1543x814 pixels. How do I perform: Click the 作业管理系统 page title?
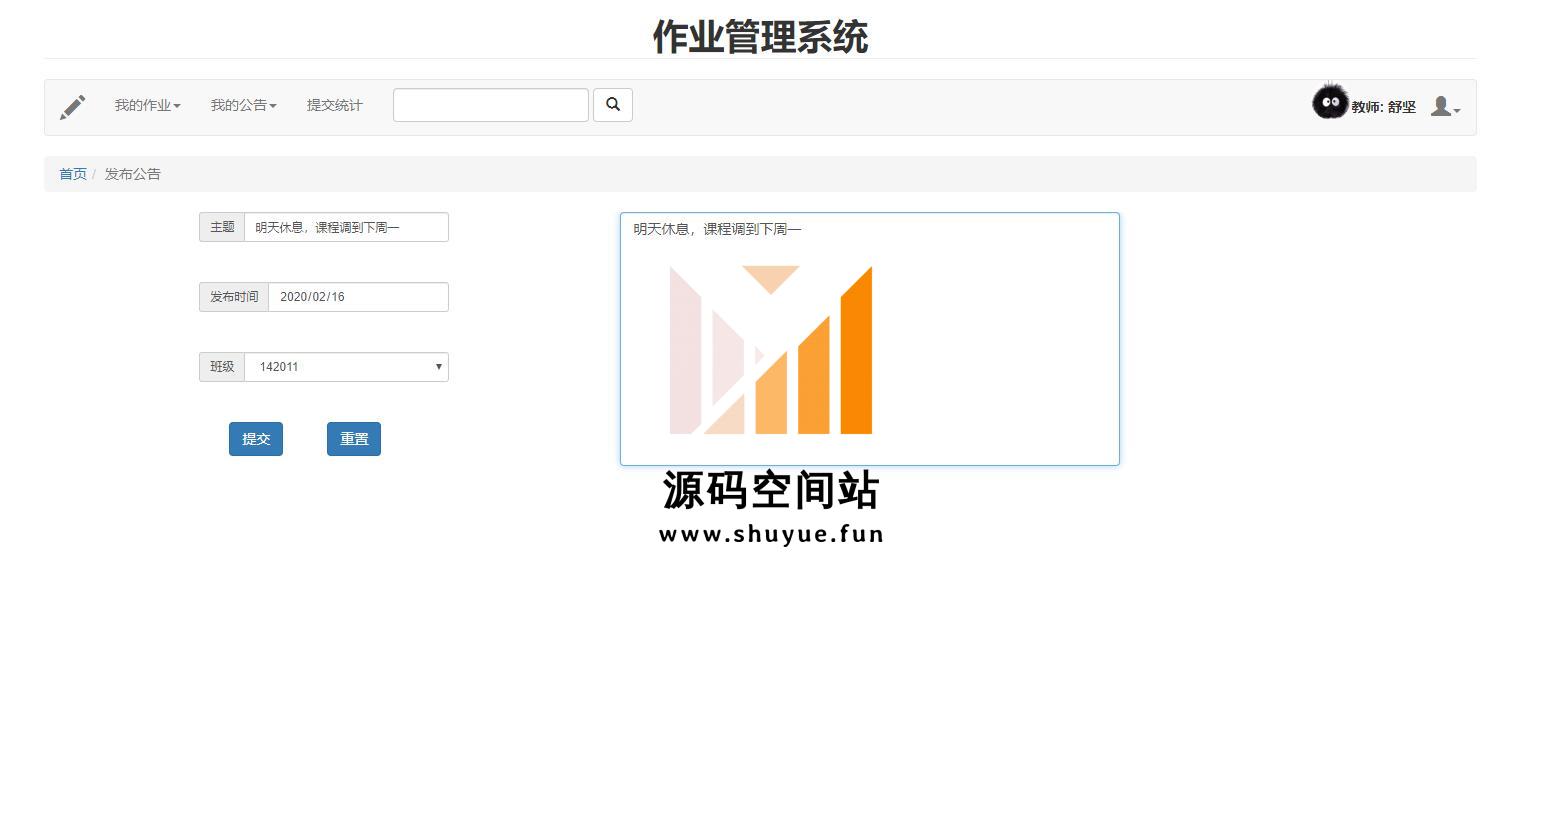tap(760, 37)
